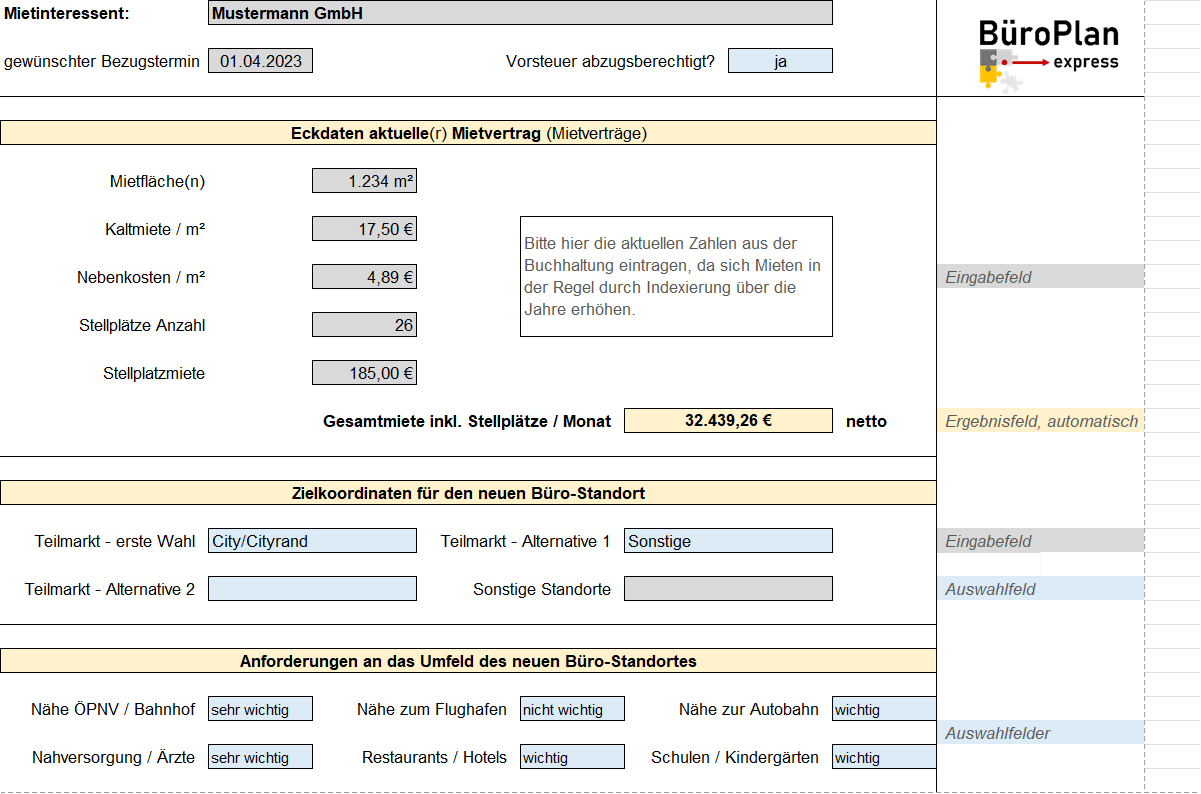Open the Restaurants / Hotels dropdown

[x=572, y=757]
